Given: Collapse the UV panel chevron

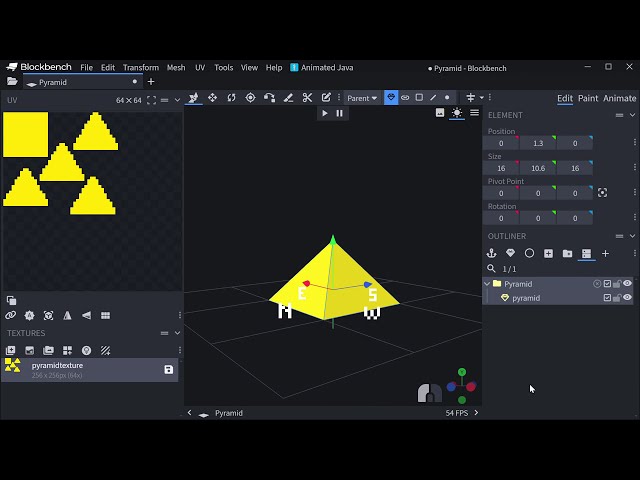Looking at the screenshot, I should coord(177,100).
